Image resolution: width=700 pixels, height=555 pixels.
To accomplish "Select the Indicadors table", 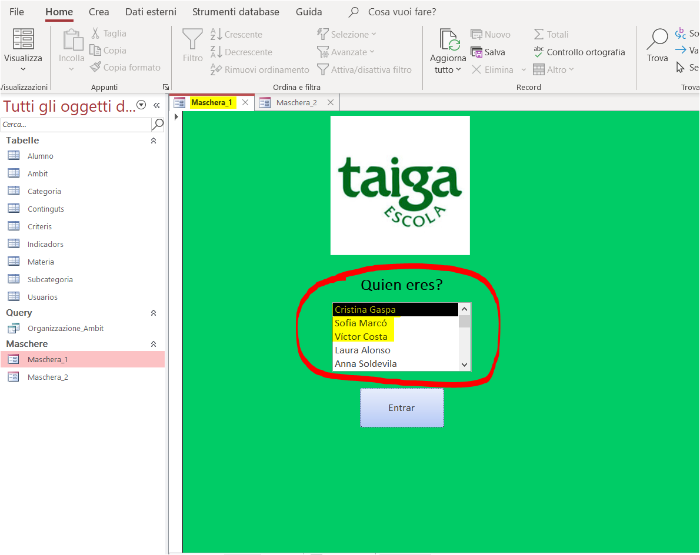I will point(45,244).
